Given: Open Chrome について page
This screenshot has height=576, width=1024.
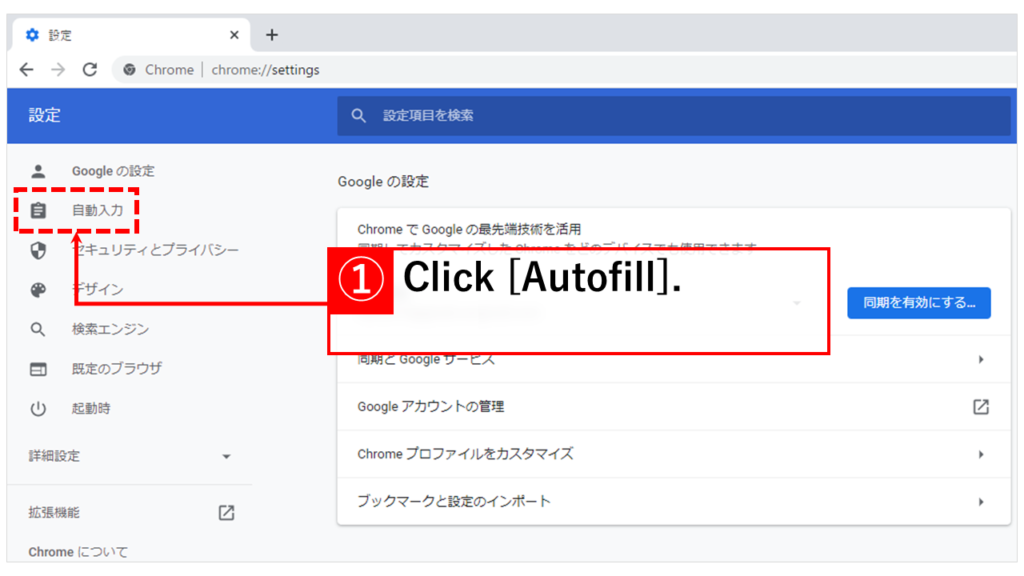Looking at the screenshot, I should 78,552.
